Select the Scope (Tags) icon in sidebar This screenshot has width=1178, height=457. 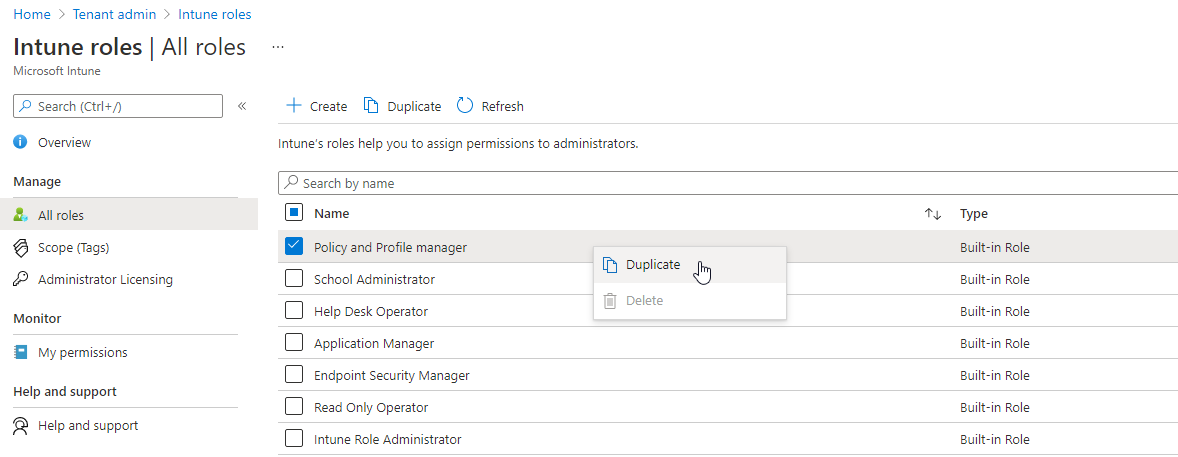point(20,248)
